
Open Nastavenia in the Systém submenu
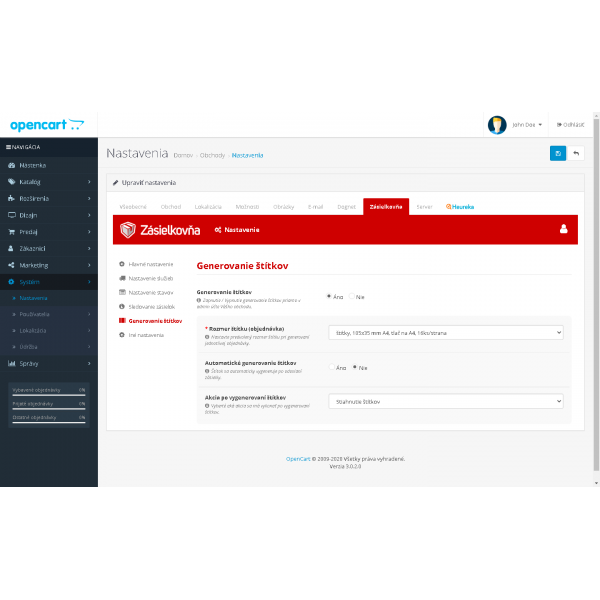point(34,298)
